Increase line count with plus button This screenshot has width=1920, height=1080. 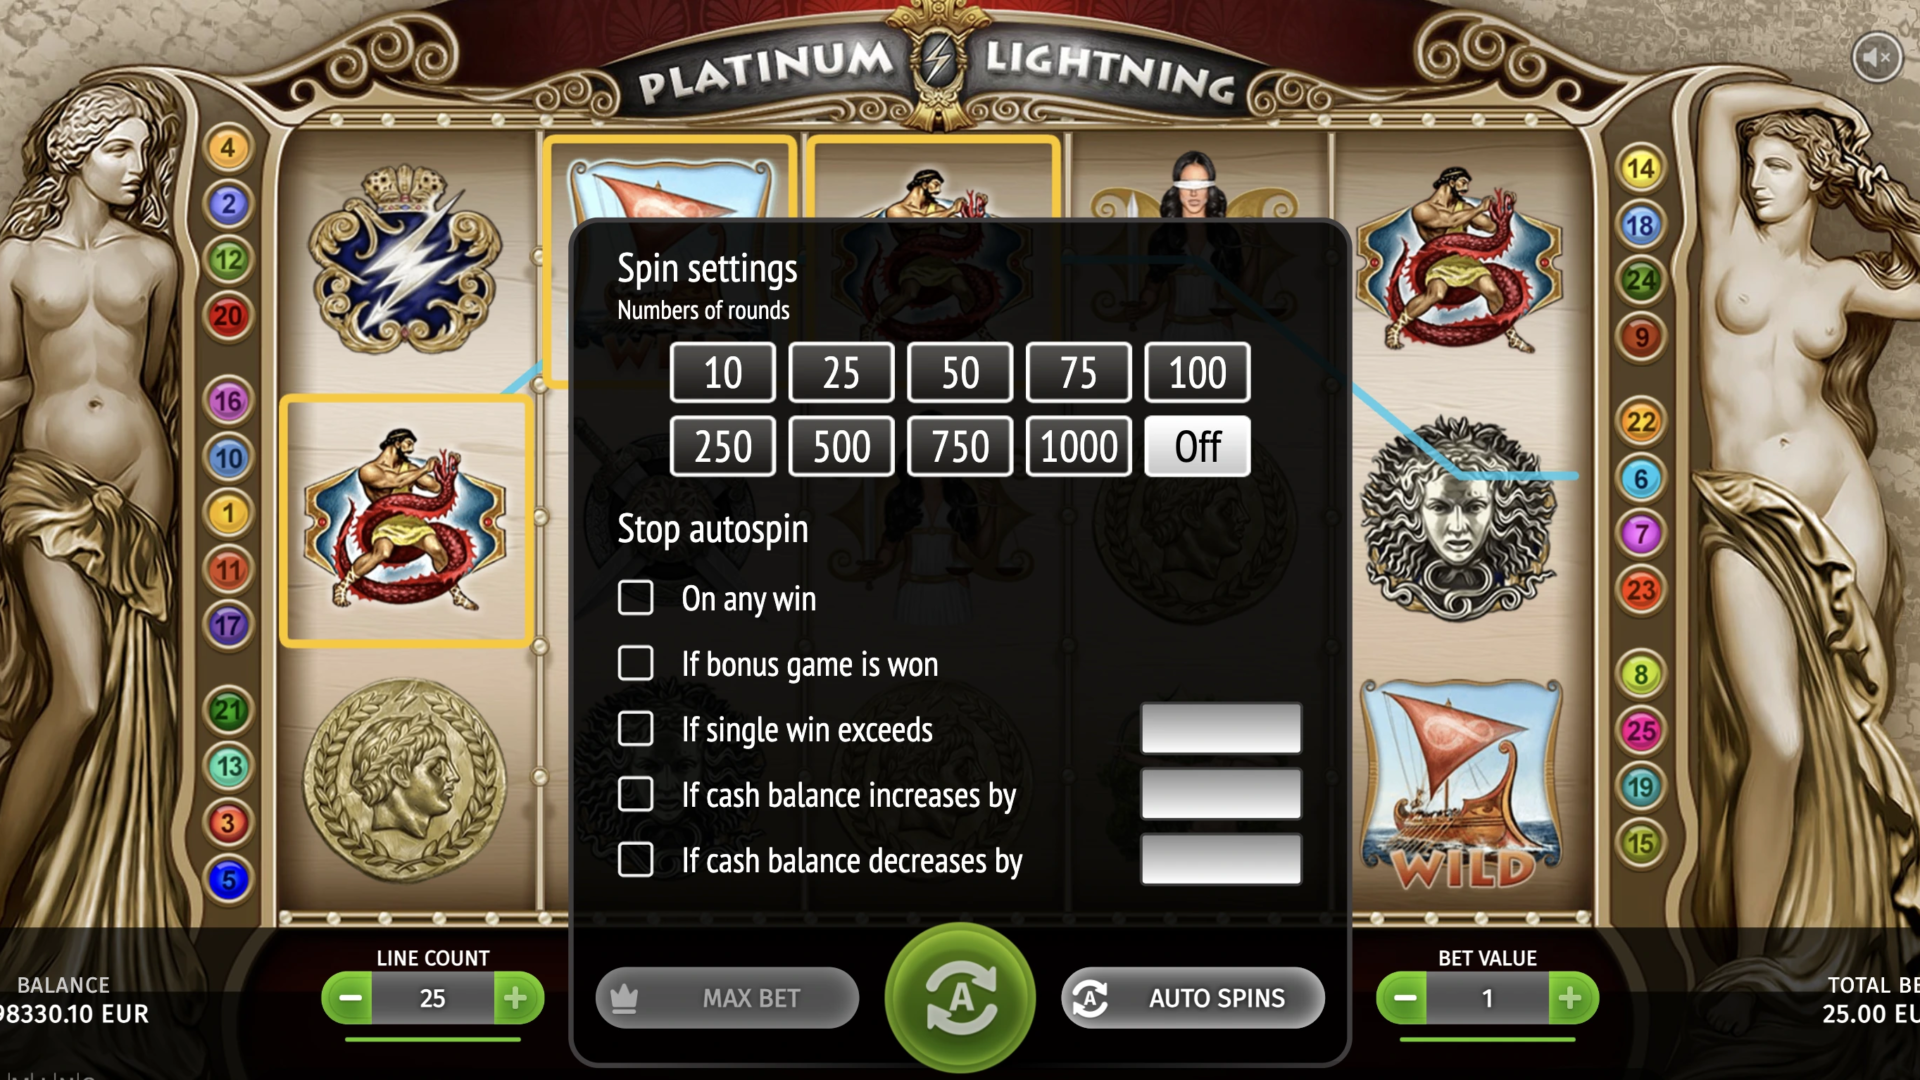(x=516, y=998)
